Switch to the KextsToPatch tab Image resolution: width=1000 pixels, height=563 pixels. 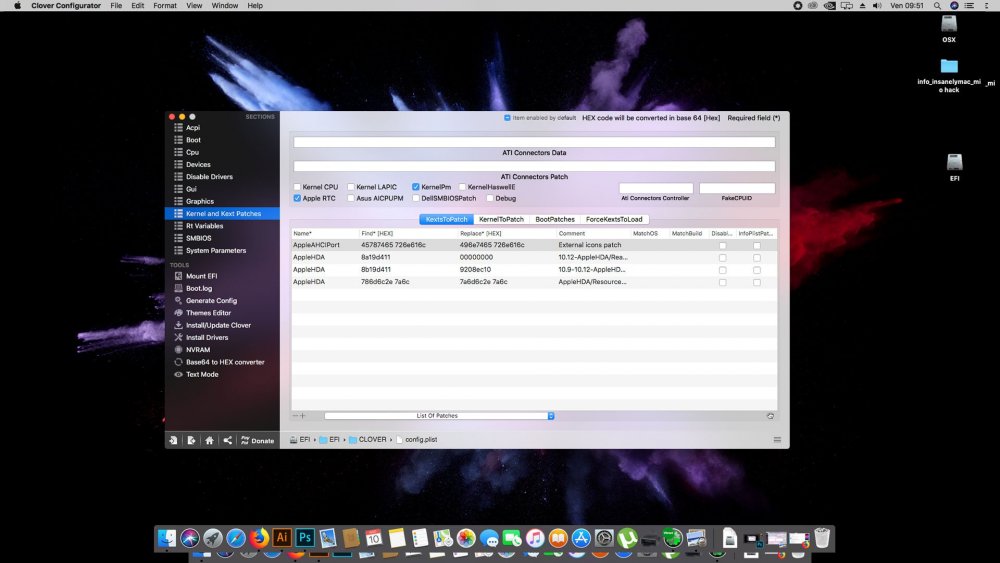(446, 219)
